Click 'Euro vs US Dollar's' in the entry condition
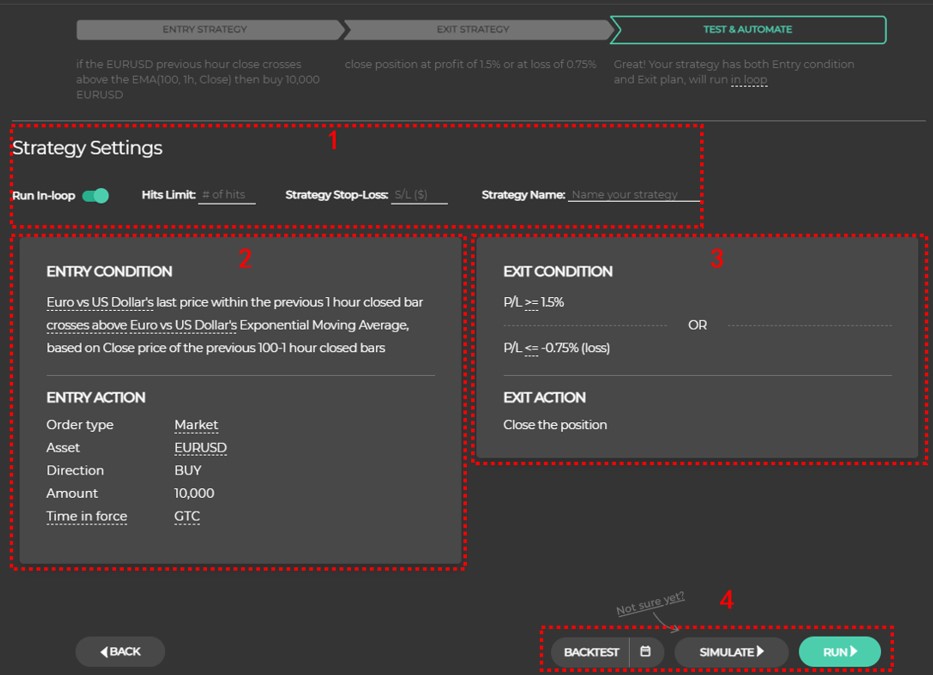This screenshot has width=933, height=675. (x=100, y=302)
